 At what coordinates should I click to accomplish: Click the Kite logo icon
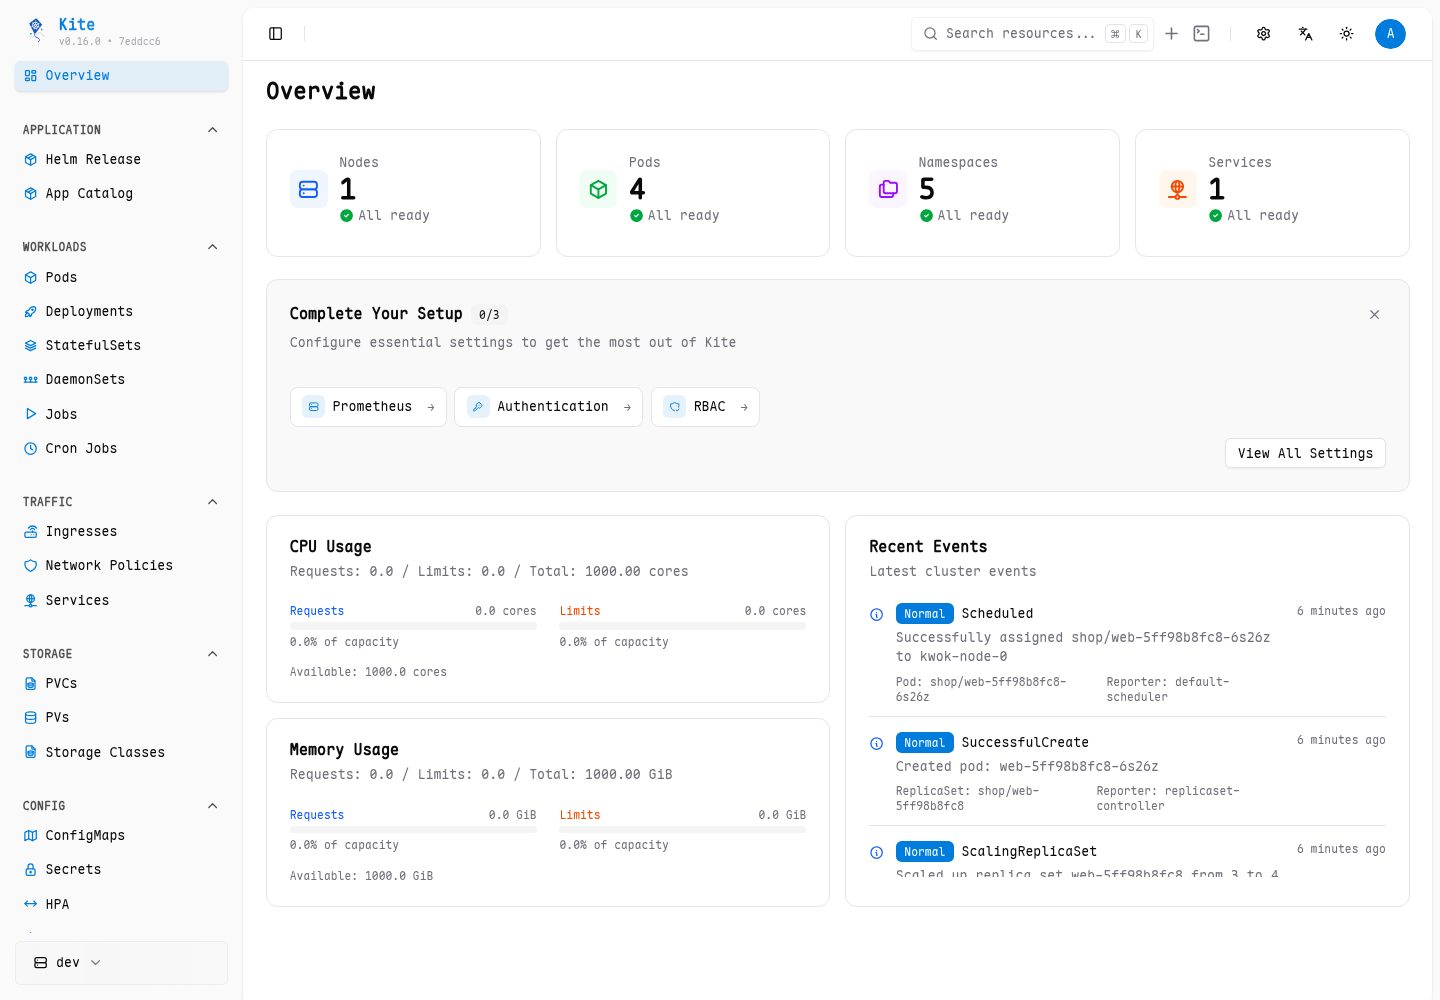[x=36, y=31]
